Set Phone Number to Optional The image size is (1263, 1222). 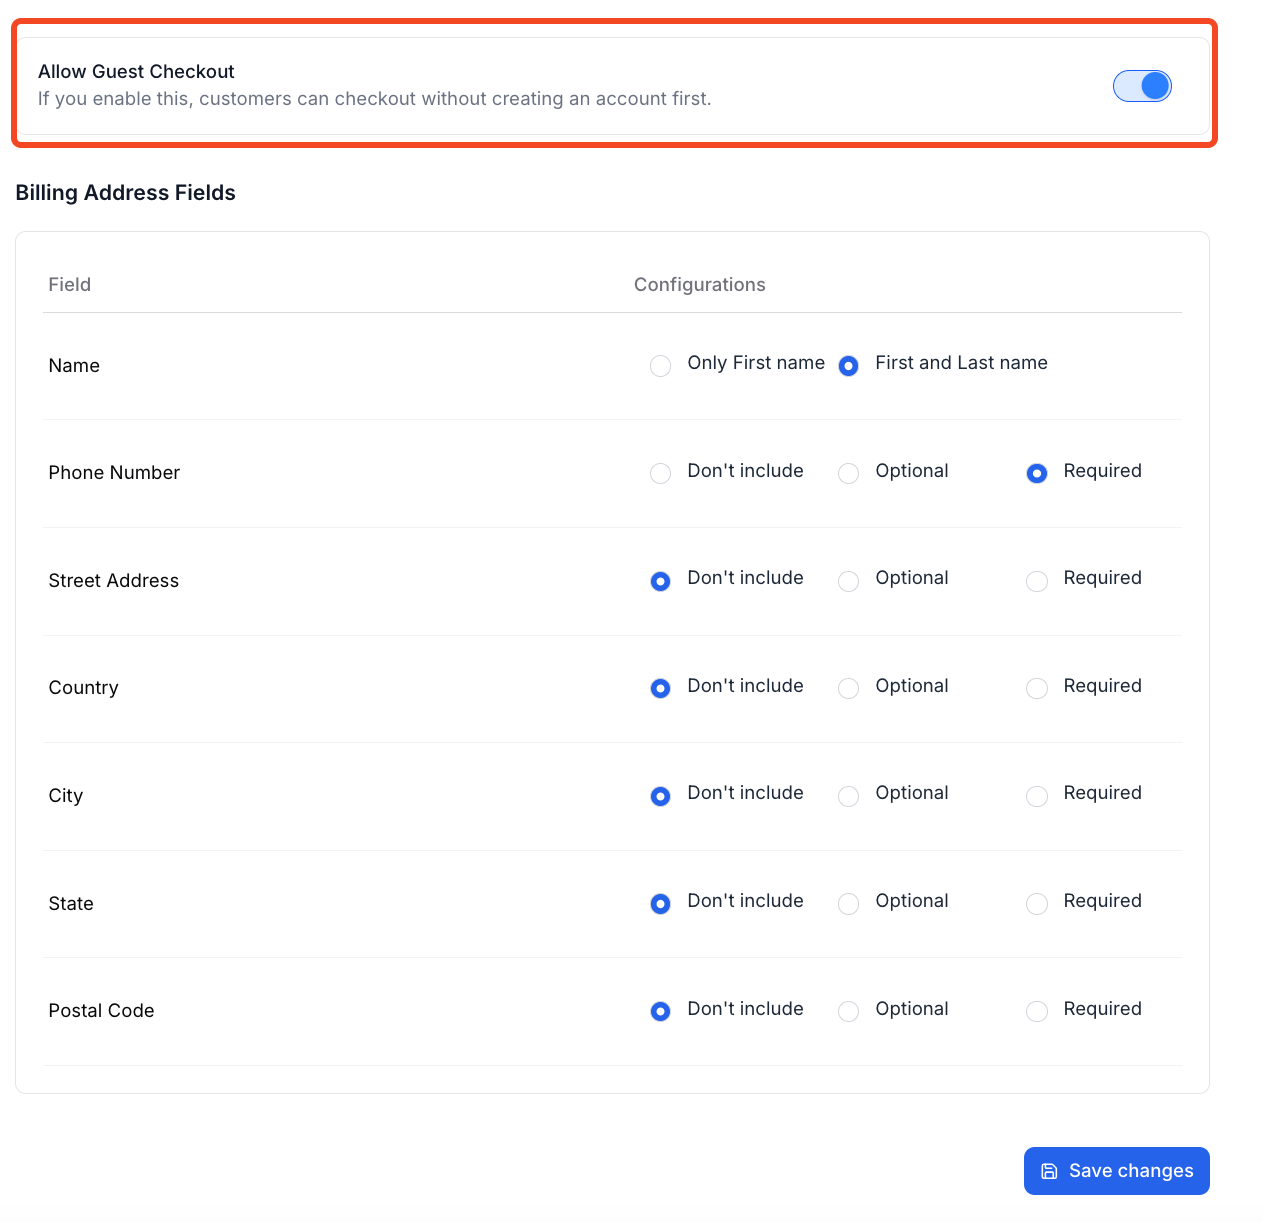(x=848, y=473)
